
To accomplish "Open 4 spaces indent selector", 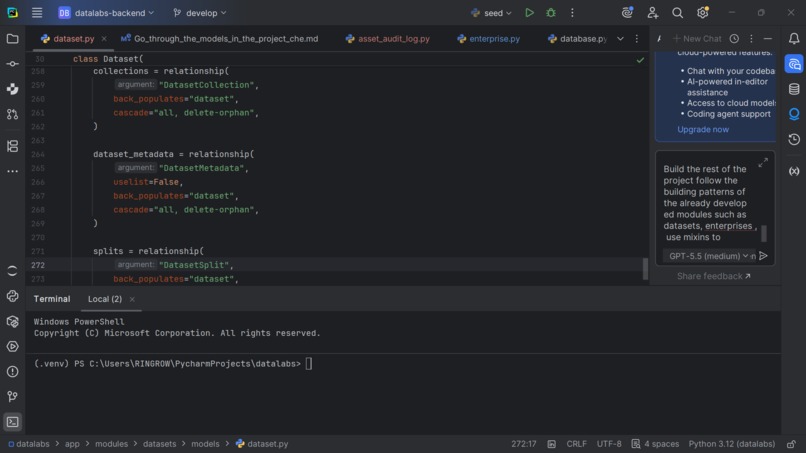I will click(x=655, y=444).
